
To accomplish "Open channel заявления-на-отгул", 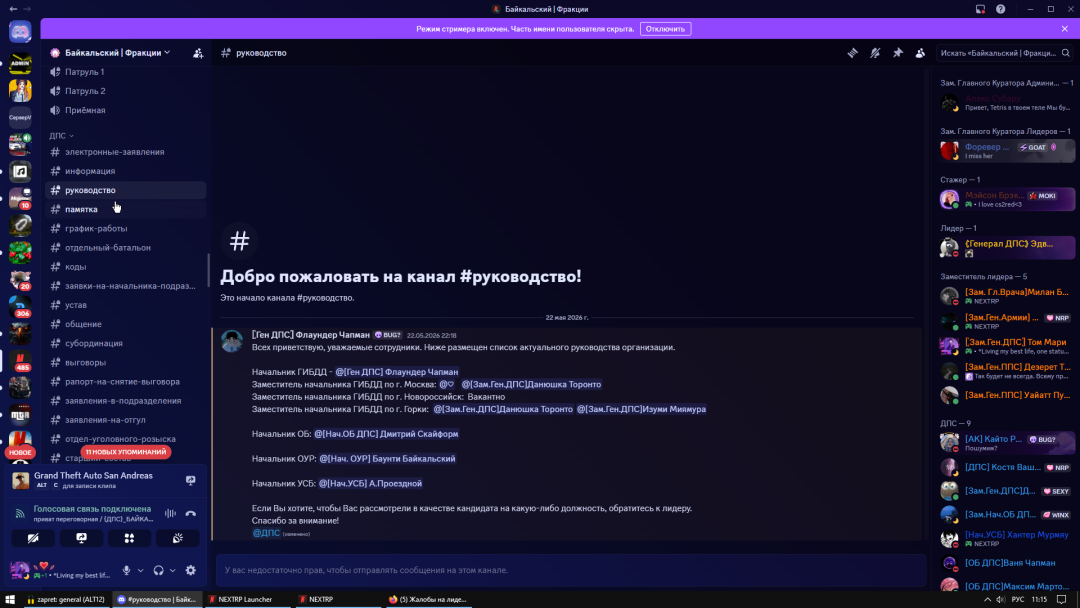I will coord(126,420).
